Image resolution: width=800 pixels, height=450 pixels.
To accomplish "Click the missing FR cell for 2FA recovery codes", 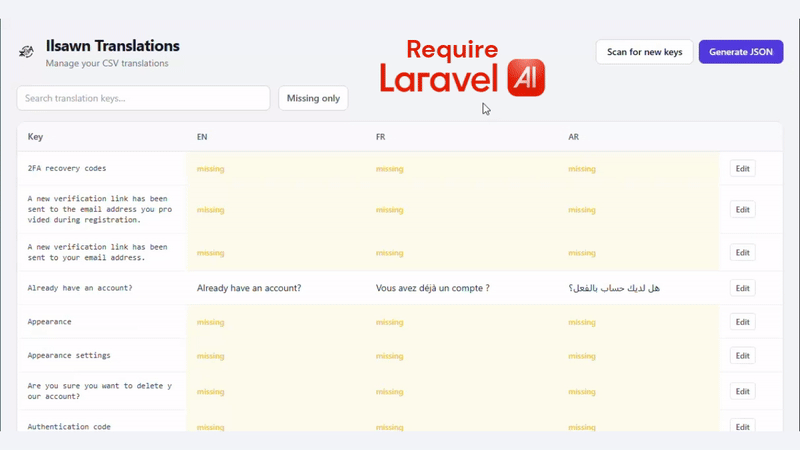I will [389, 169].
